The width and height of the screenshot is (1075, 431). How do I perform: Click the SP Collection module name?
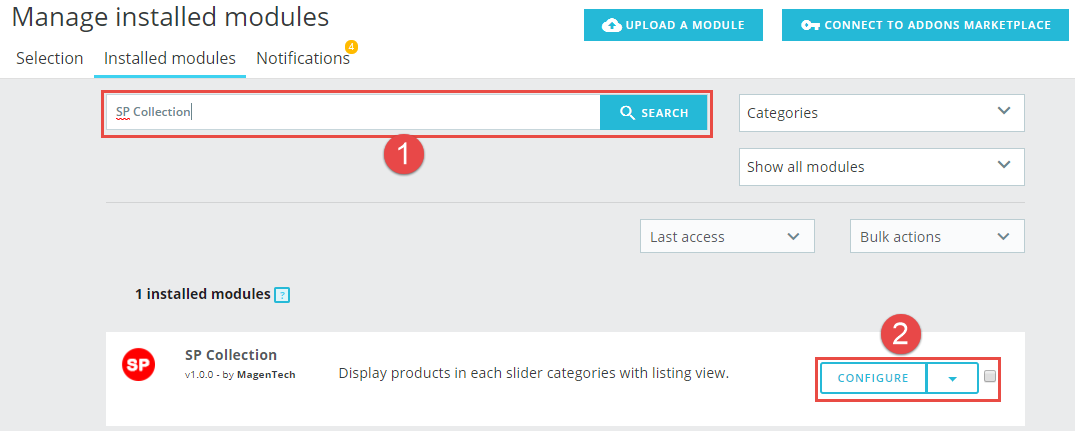[231, 355]
